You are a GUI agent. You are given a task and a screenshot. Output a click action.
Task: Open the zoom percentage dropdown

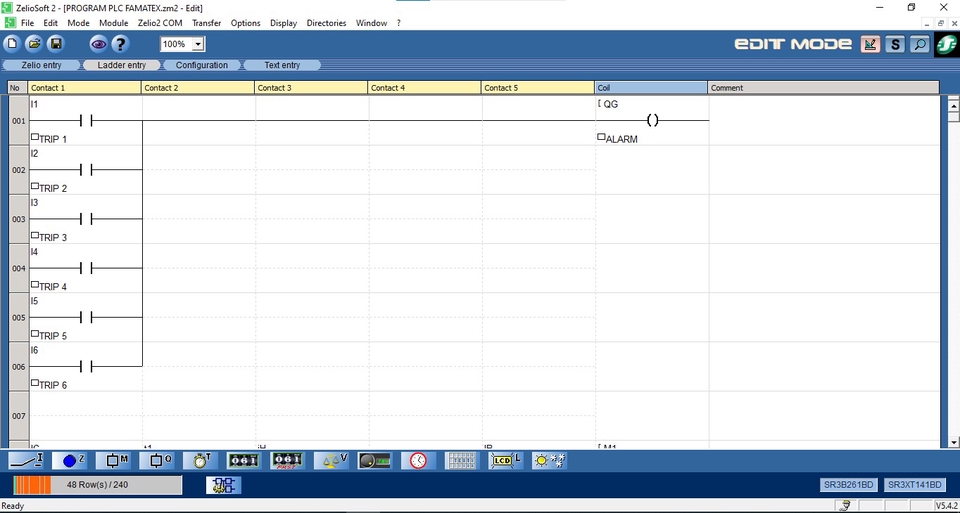coord(198,44)
